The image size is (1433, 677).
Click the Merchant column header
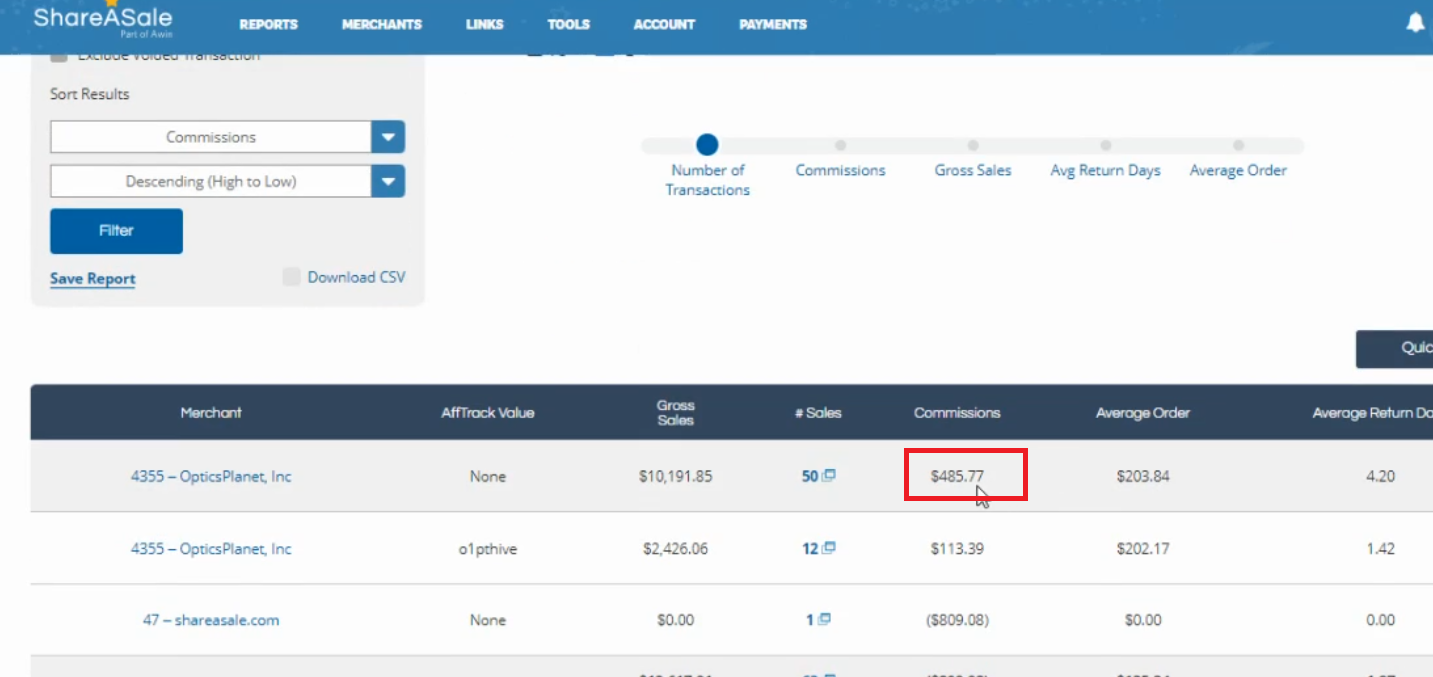pyautogui.click(x=211, y=412)
